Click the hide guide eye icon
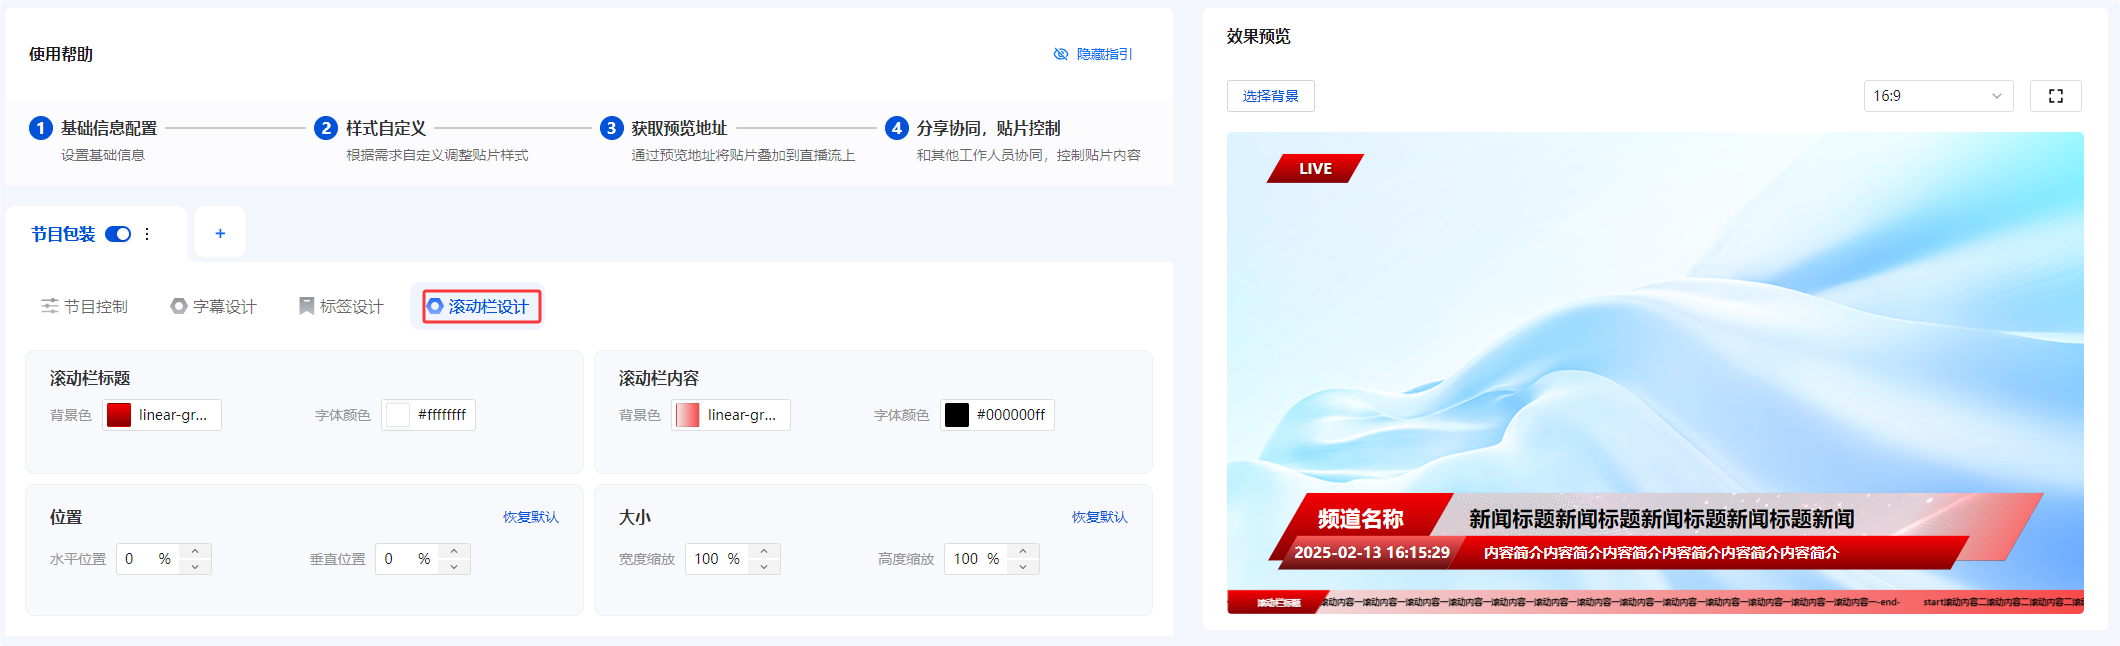The image size is (2120, 646). (x=1060, y=54)
